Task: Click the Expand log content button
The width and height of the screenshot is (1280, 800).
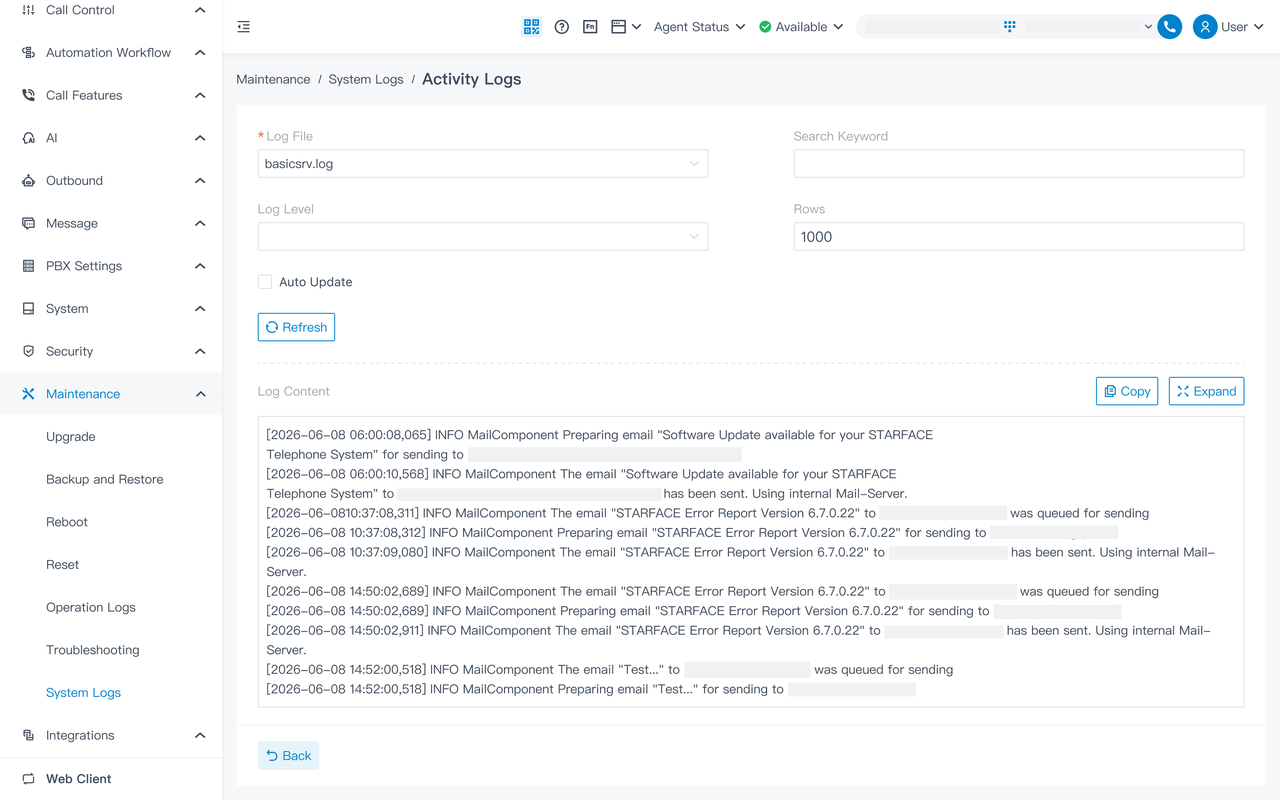Action: pos(1206,391)
